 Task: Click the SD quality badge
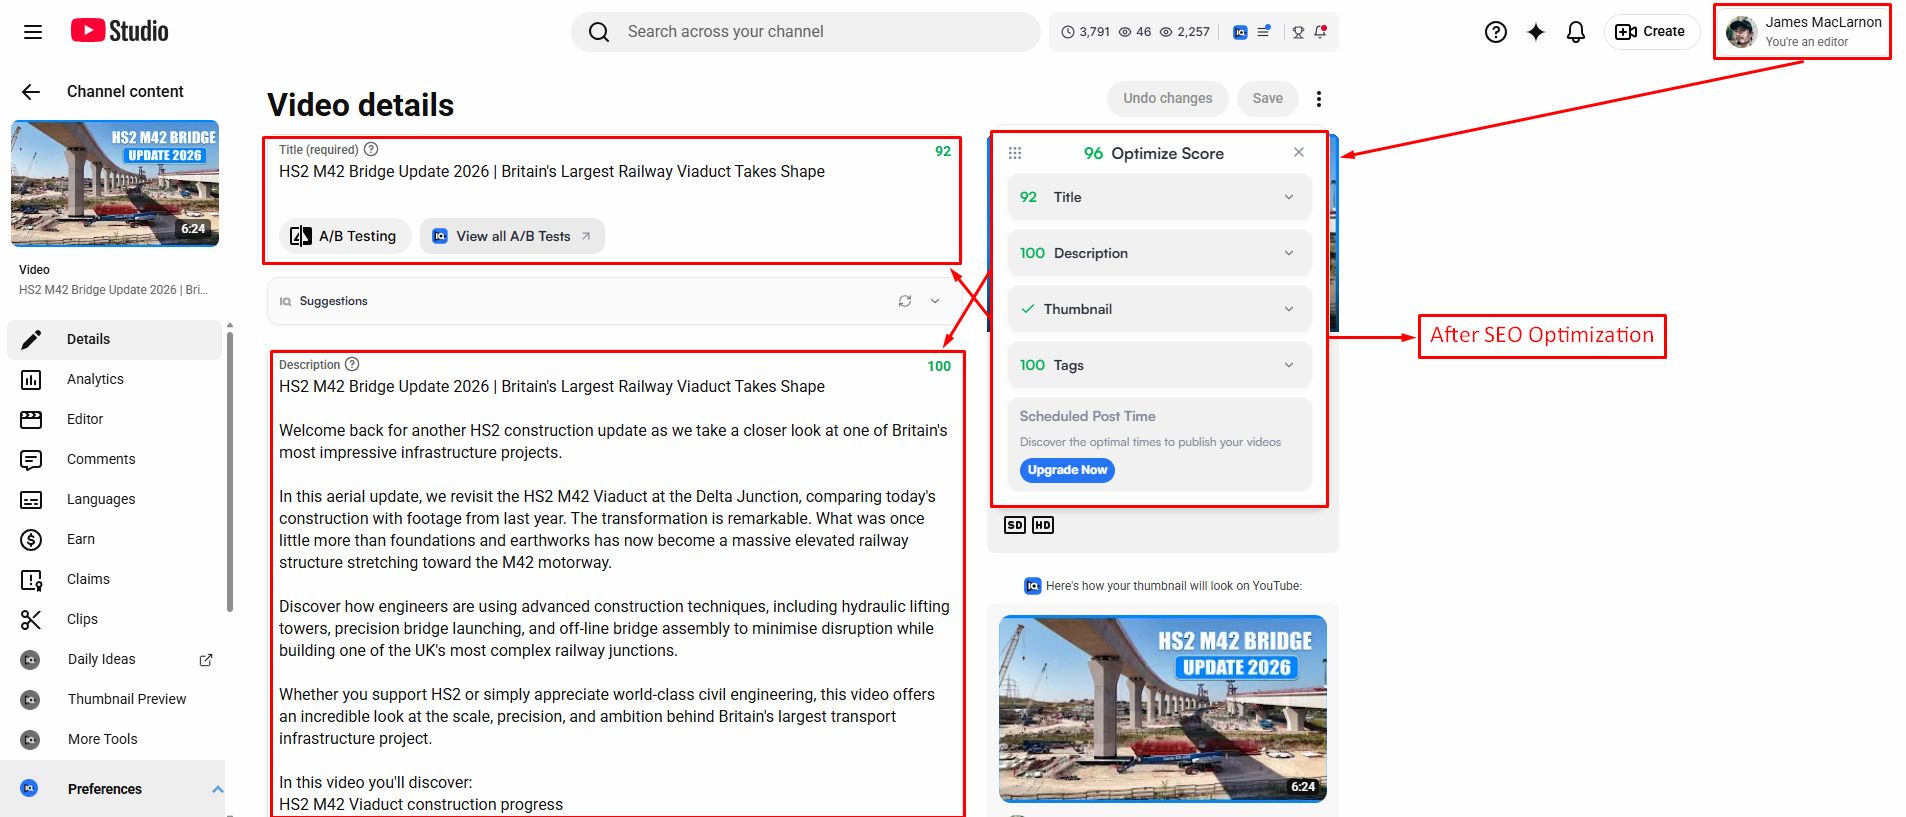coord(1015,525)
